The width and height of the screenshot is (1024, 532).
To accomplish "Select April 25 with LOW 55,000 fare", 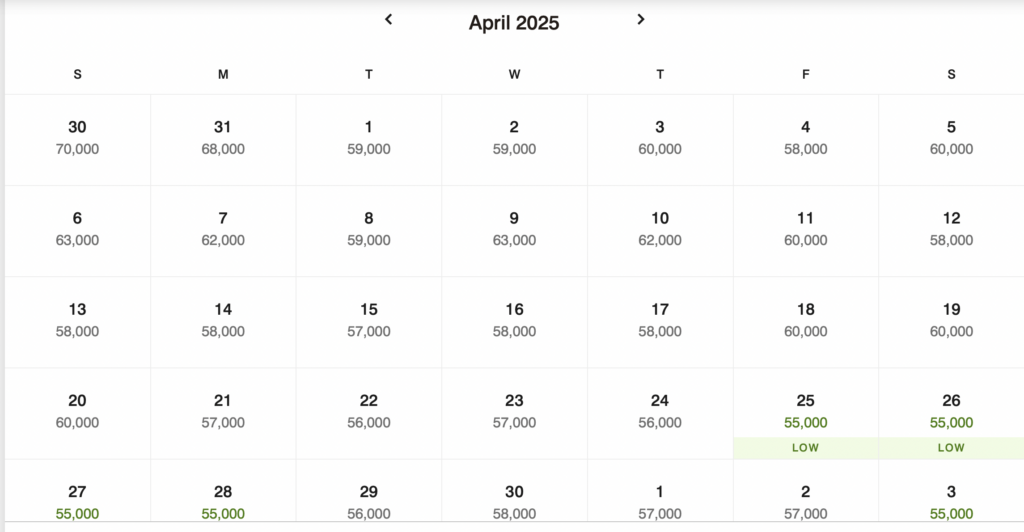I will [805, 412].
